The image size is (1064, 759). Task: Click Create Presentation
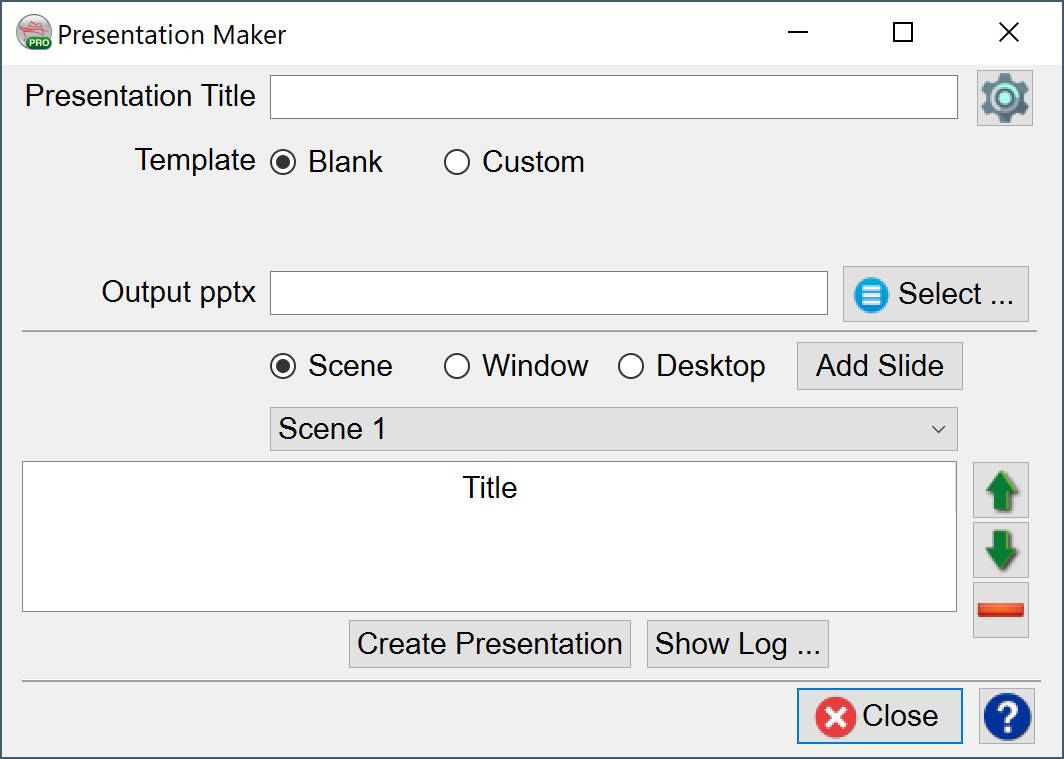[x=489, y=644]
